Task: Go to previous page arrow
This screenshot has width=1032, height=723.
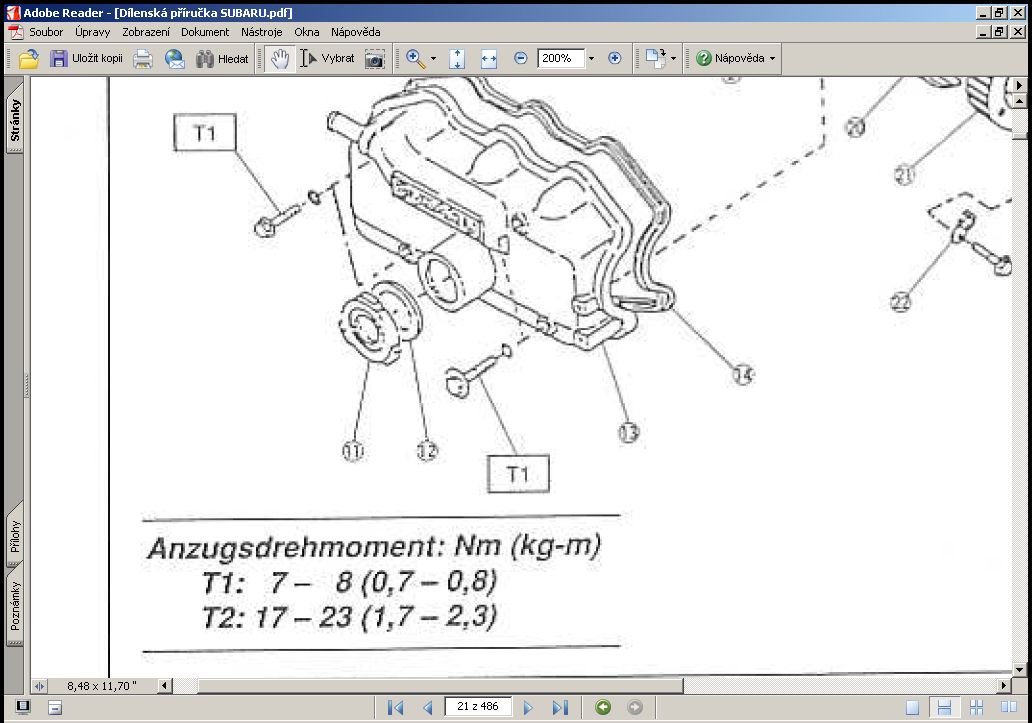Action: click(x=428, y=707)
